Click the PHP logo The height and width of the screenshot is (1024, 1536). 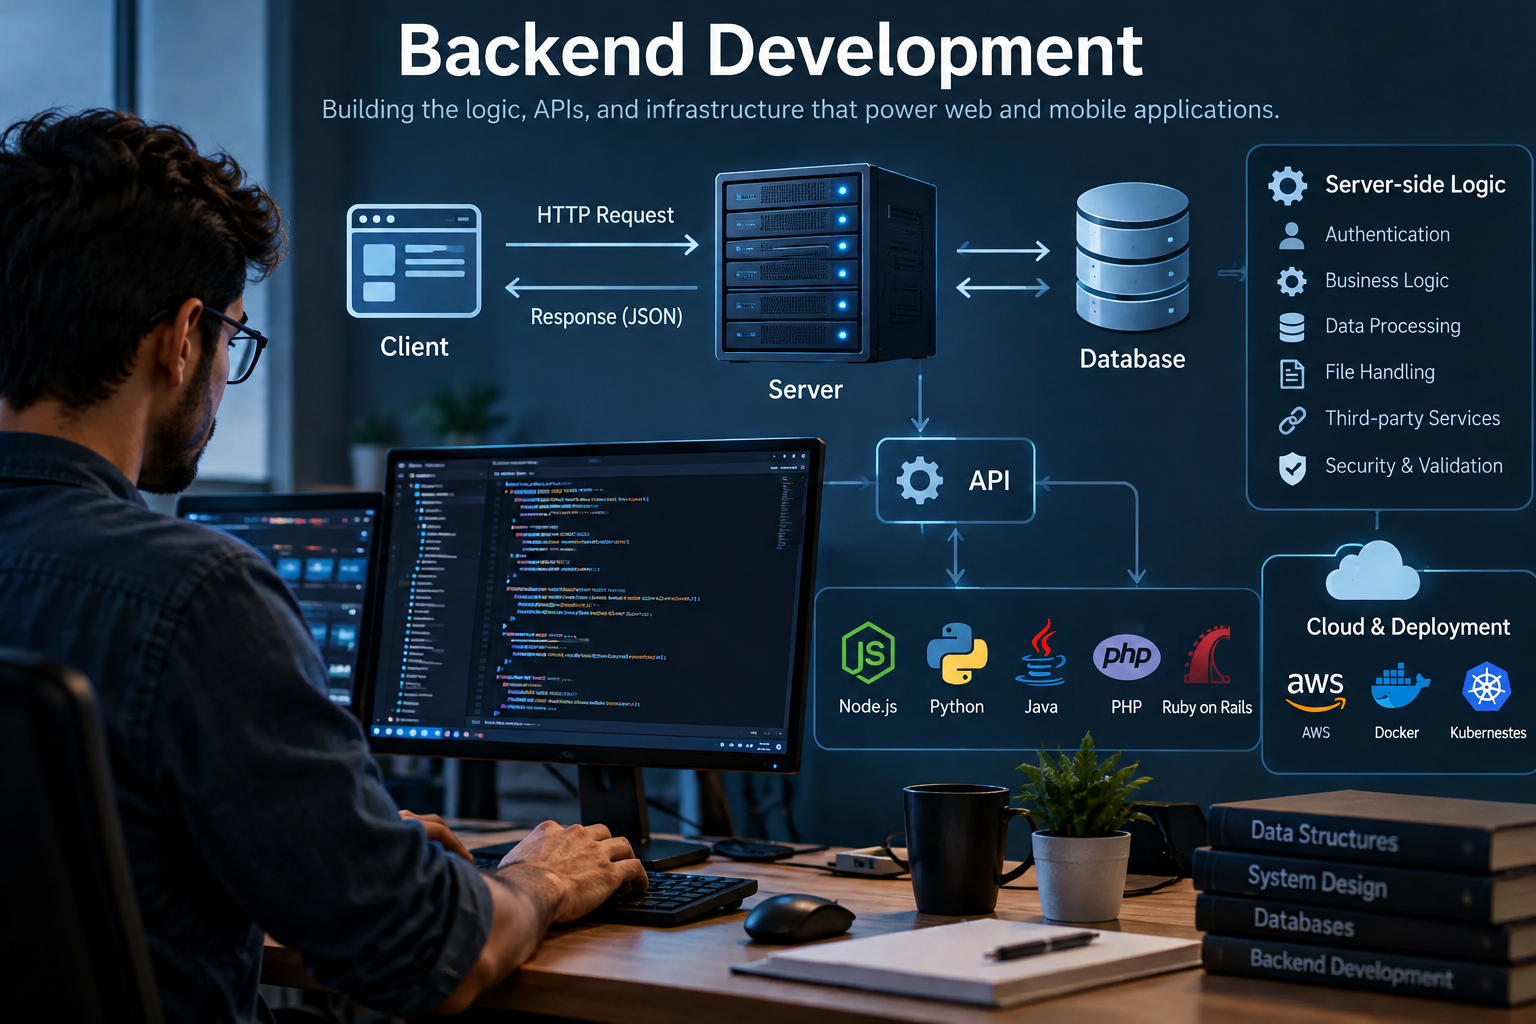pos(1127,657)
